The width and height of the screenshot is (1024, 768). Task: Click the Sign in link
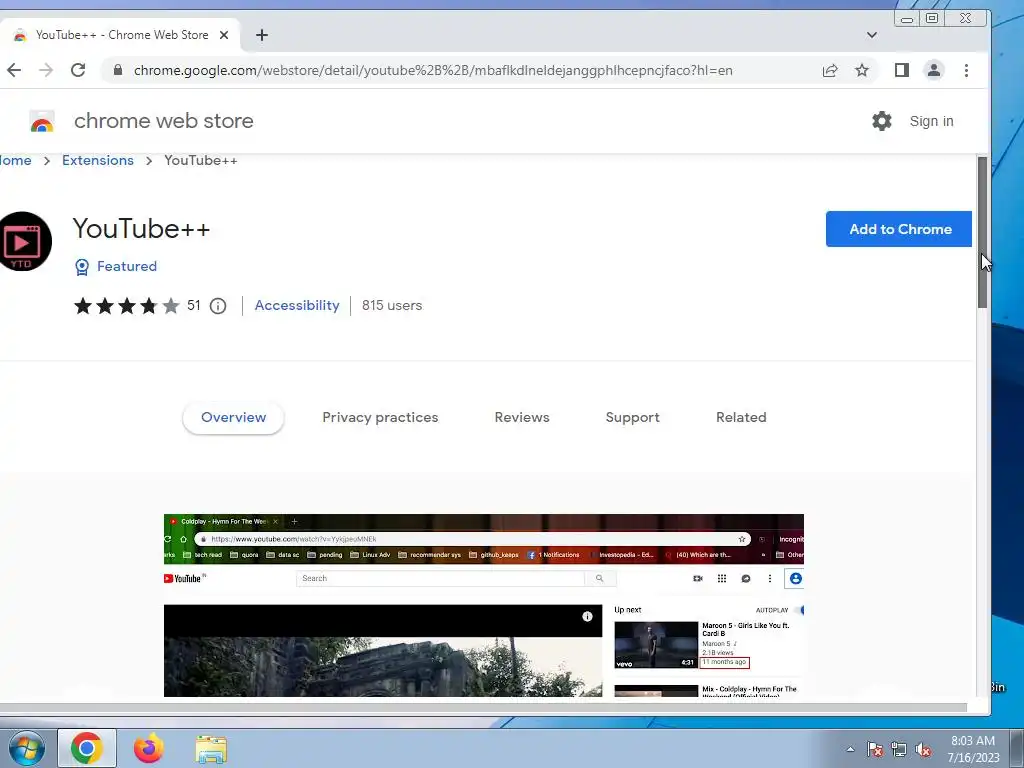931,121
